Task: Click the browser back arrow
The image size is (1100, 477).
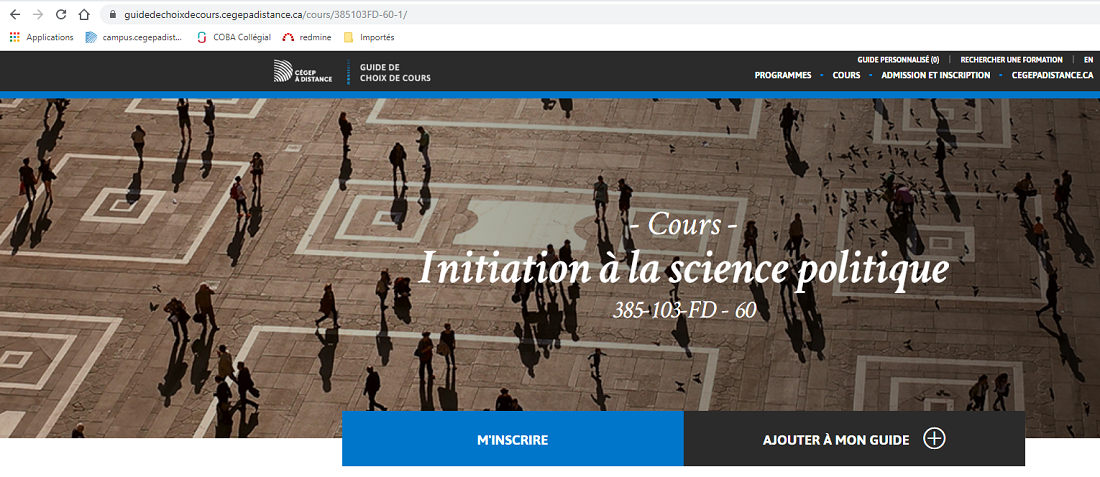Action: (x=14, y=15)
